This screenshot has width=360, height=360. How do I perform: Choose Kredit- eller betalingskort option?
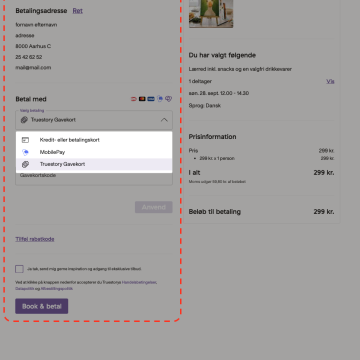pos(94,140)
